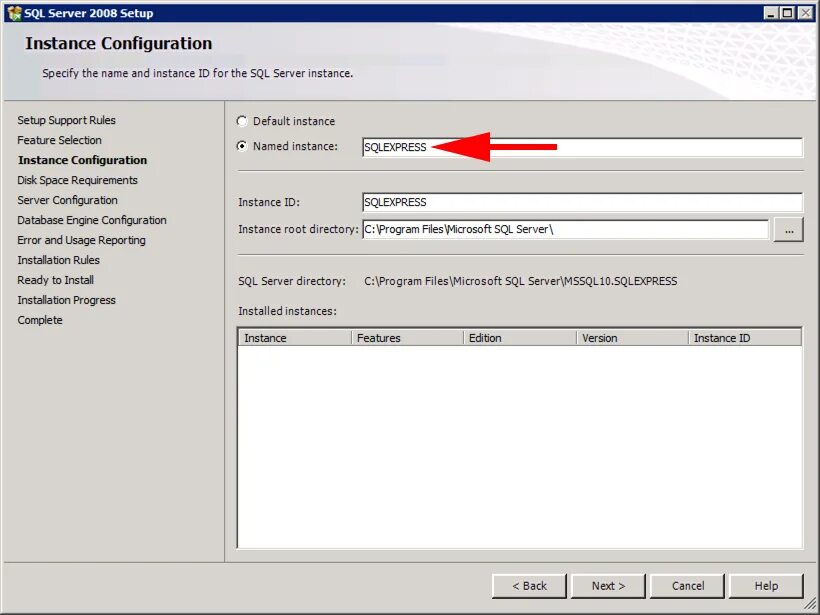
Task: Sort by the Instance column header
Action: coord(294,338)
